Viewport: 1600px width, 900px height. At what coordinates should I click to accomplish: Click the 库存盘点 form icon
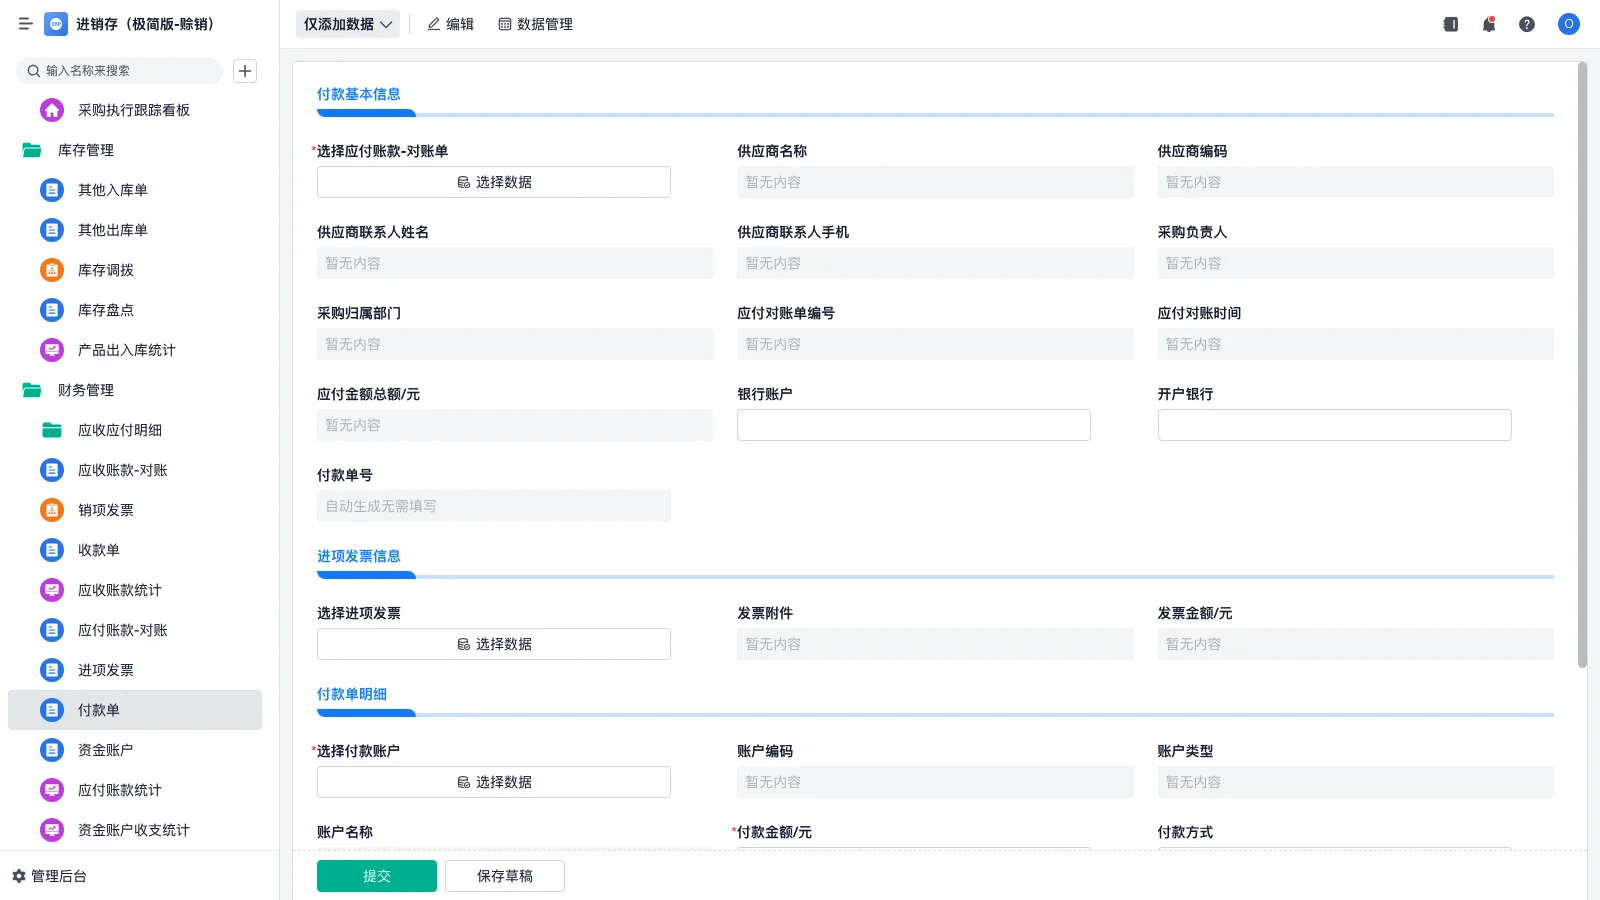52,310
